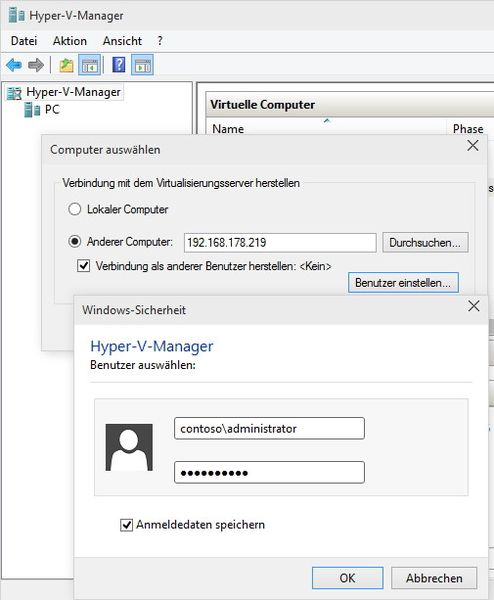Toggle Verbindung als anderer Benutzer checkbox
This screenshot has height=600, width=494.
(84, 266)
